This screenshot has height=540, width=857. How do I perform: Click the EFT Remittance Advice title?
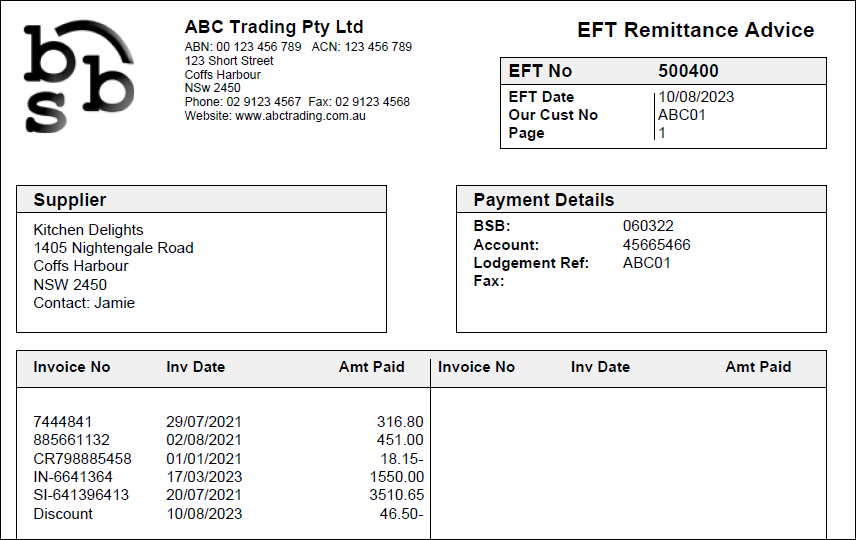[695, 30]
